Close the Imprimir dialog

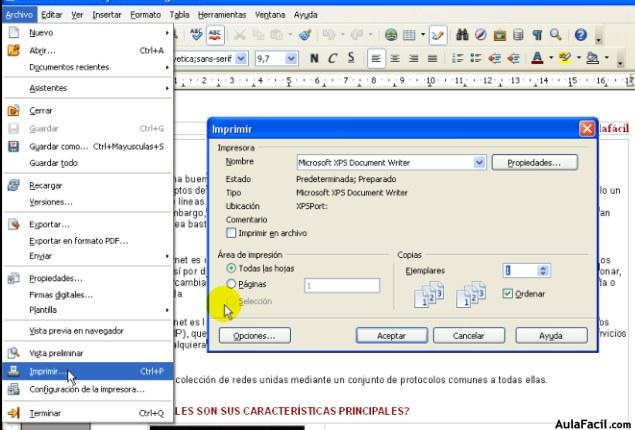(x=587, y=129)
